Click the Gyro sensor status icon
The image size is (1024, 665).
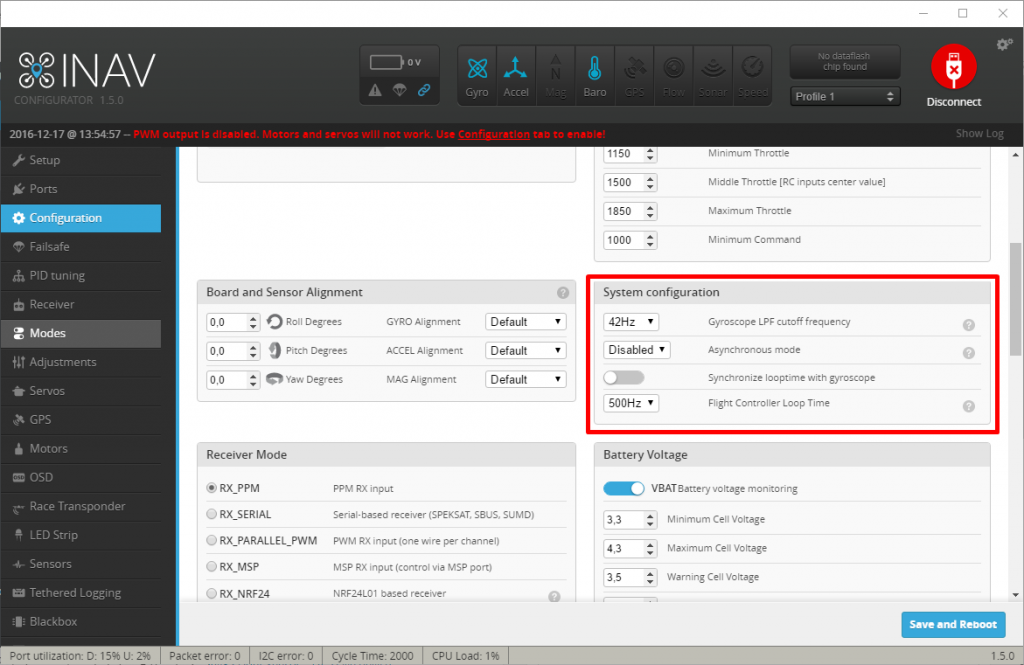click(477, 75)
